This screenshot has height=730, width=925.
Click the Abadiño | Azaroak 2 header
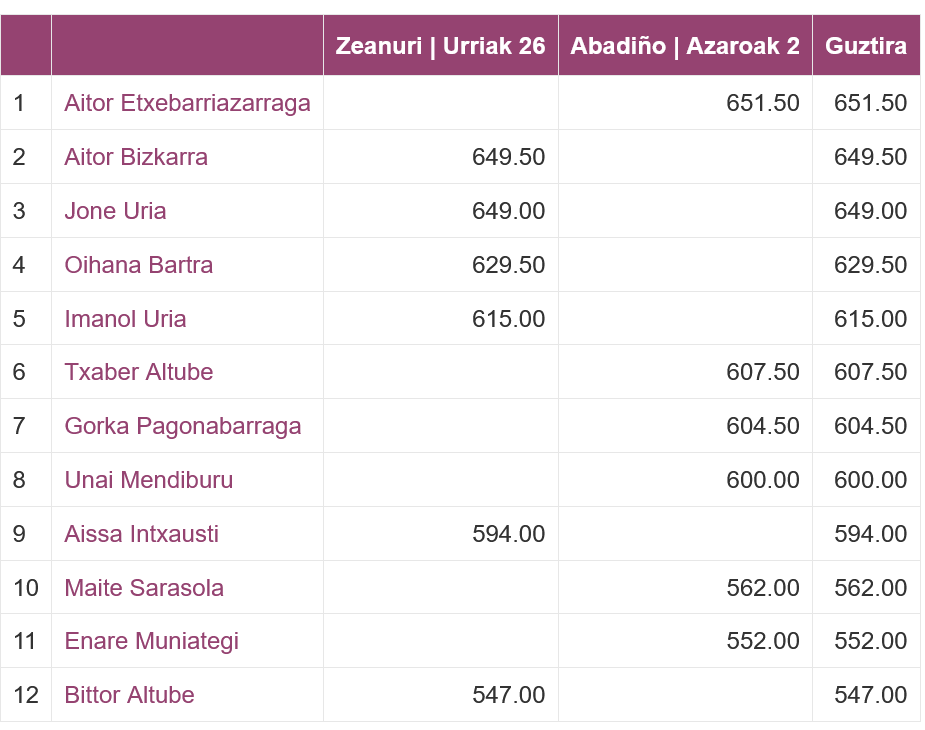pos(685,46)
